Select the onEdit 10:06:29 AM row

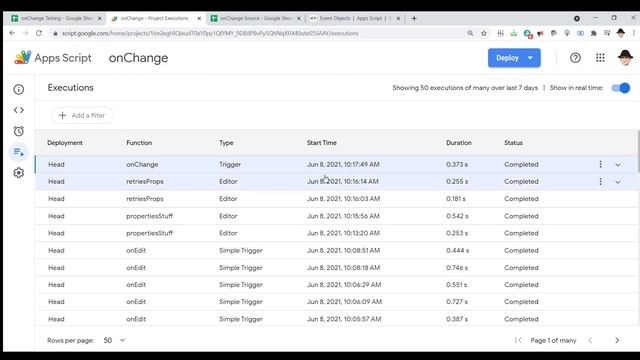pos(336,285)
